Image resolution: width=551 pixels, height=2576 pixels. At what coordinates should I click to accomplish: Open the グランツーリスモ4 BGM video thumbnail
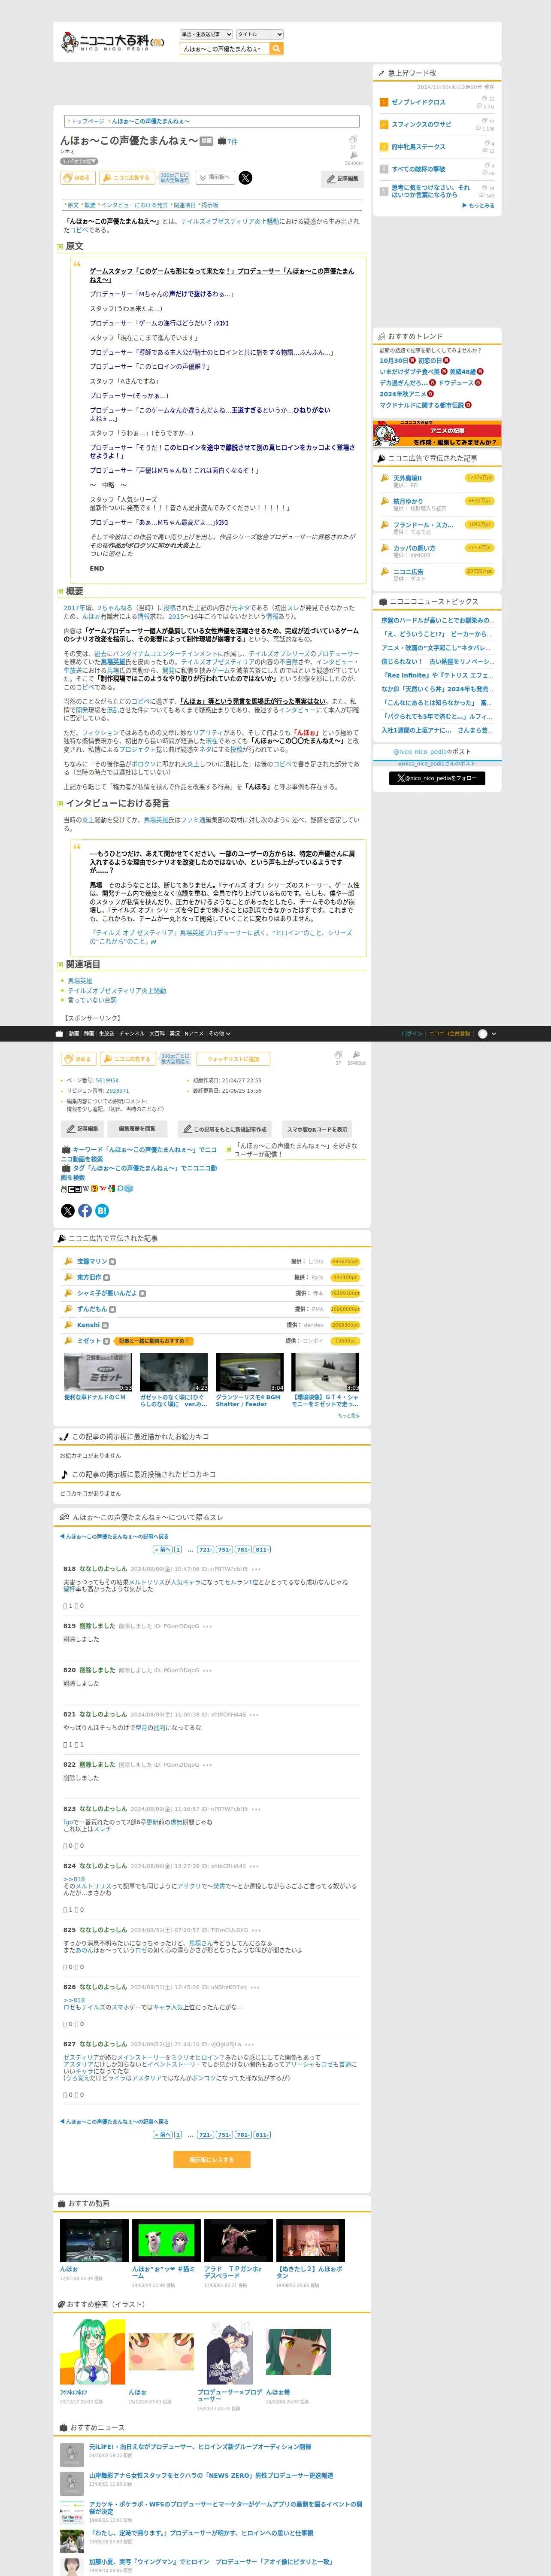[x=250, y=1372]
